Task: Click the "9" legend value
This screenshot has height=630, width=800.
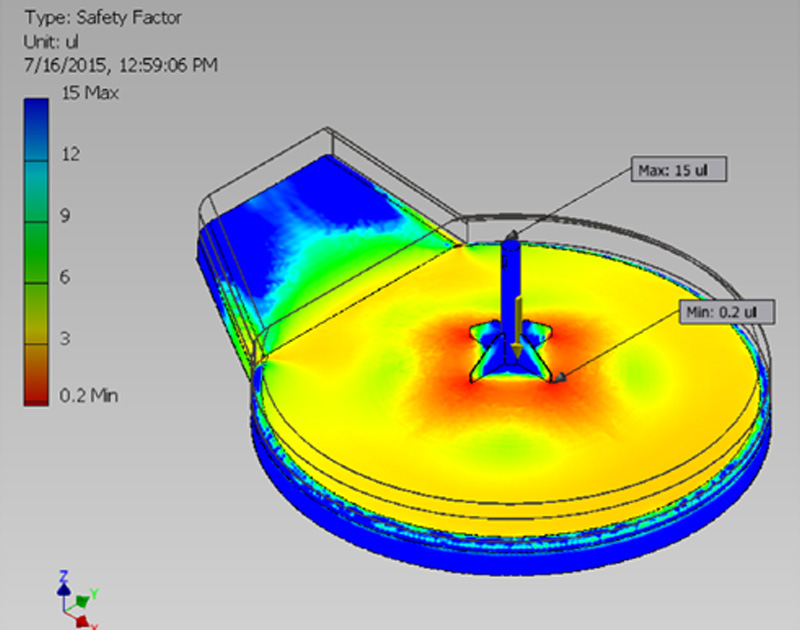Action: point(65,216)
